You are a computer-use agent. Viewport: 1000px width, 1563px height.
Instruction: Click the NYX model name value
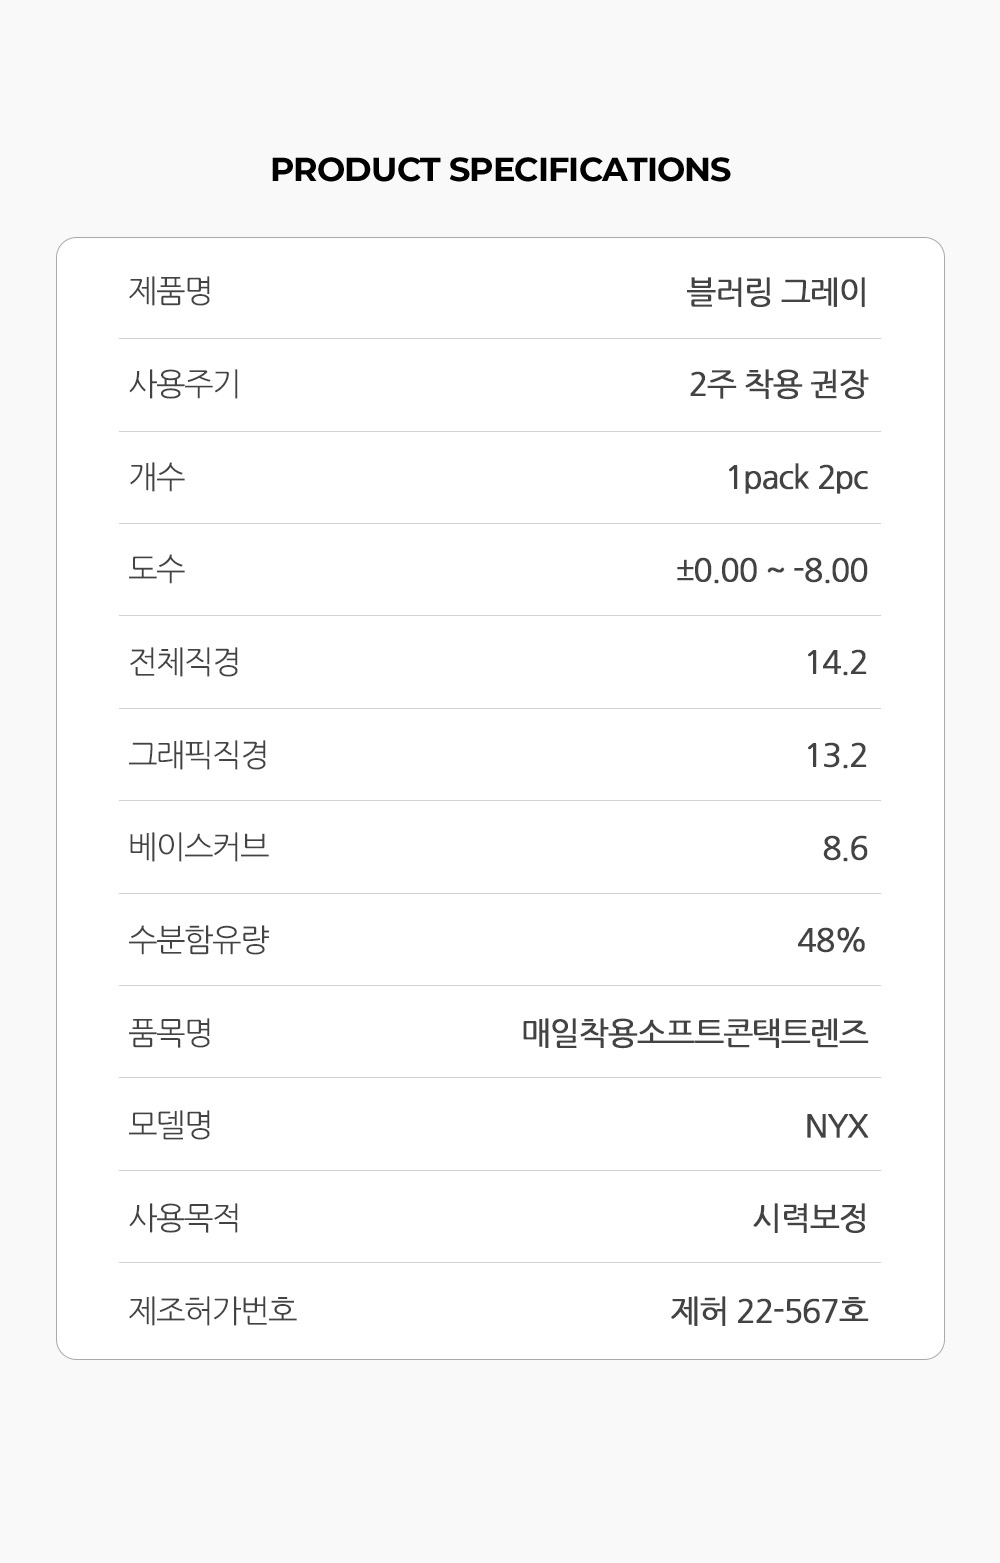pyautogui.click(x=836, y=1126)
